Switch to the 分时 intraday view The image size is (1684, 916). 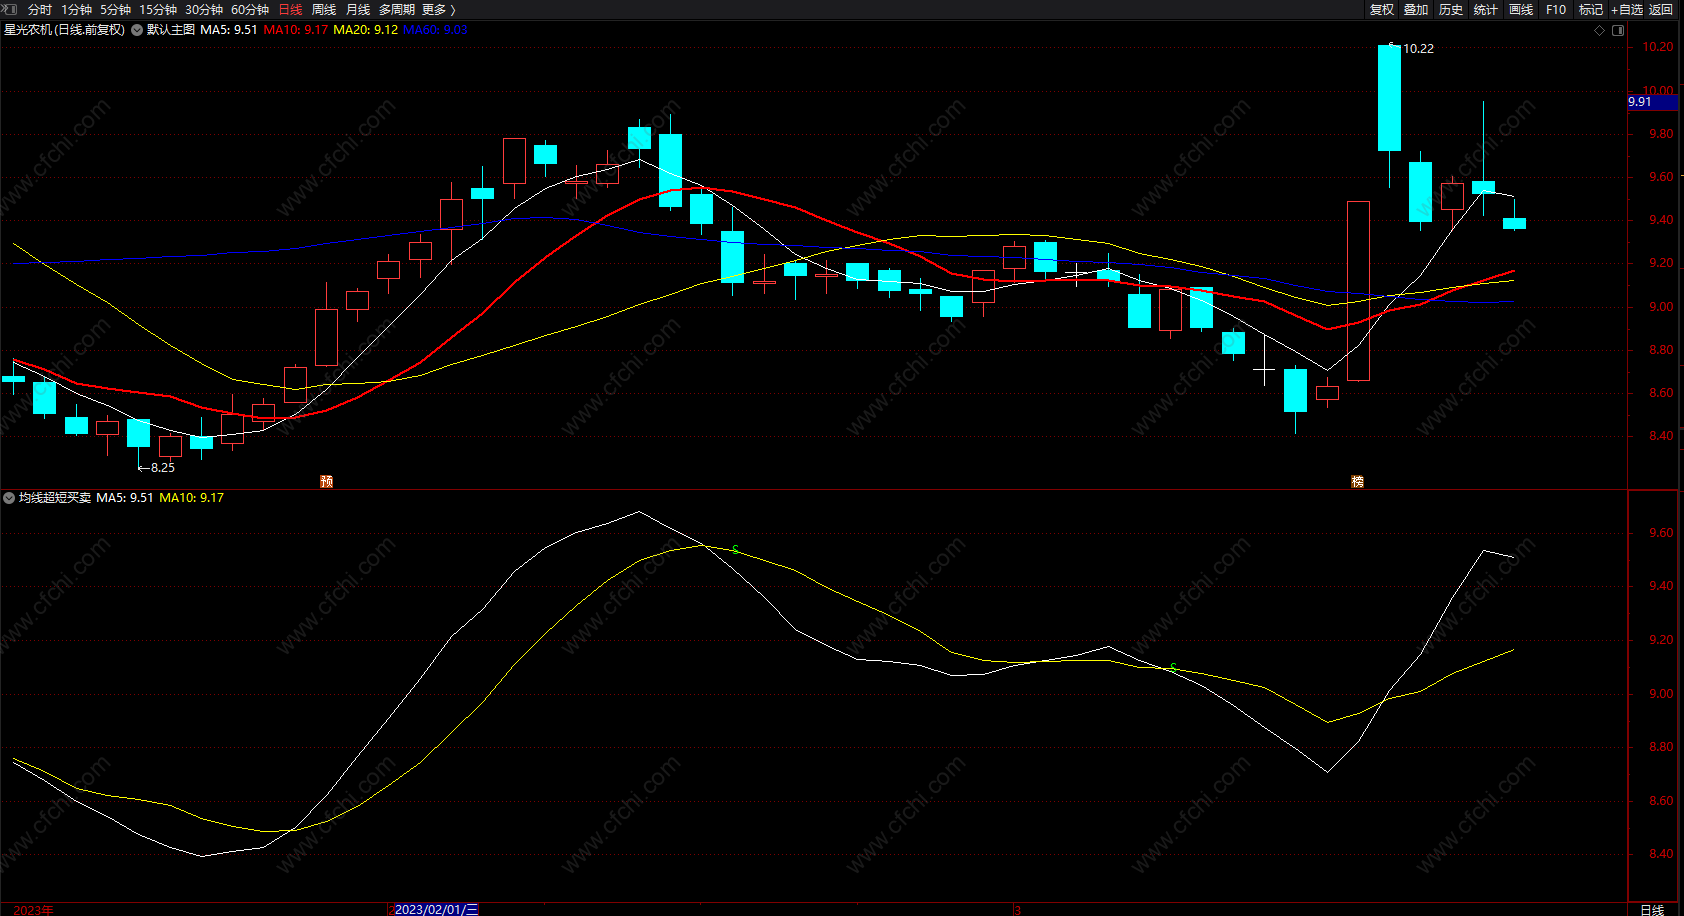(x=40, y=9)
